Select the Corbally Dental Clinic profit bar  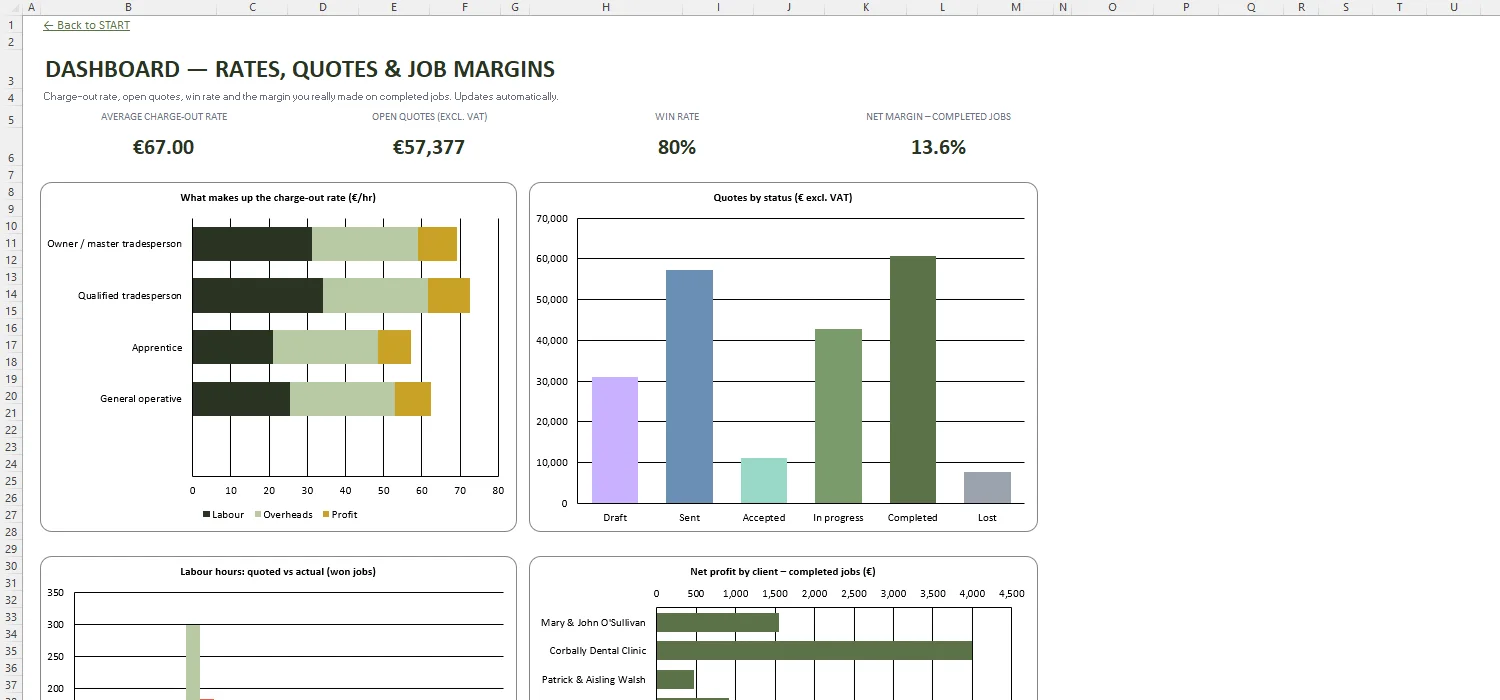click(x=814, y=651)
